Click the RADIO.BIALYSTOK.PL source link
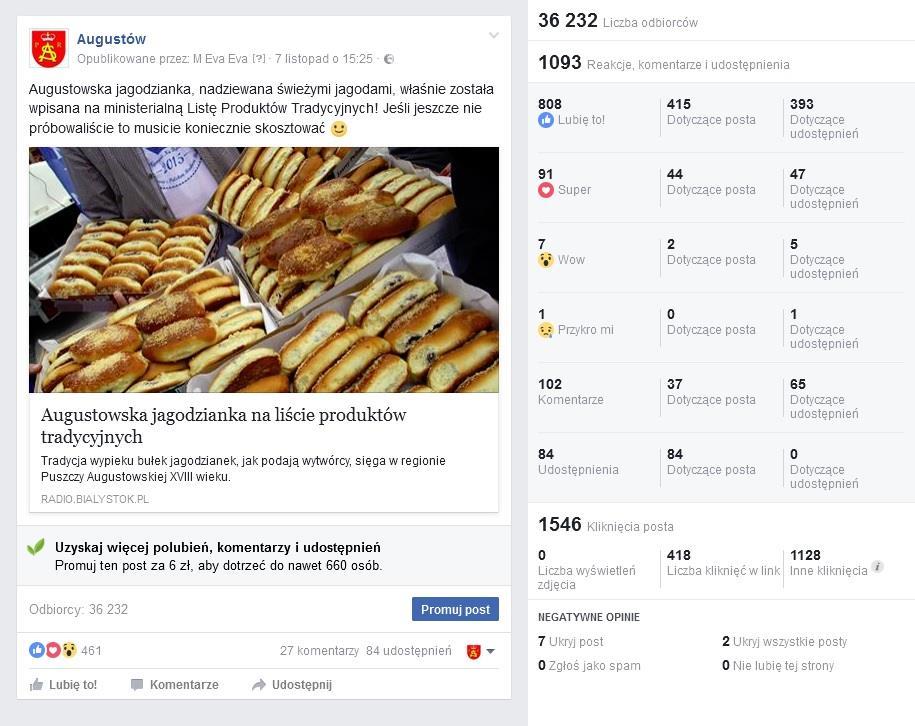 click(x=95, y=499)
